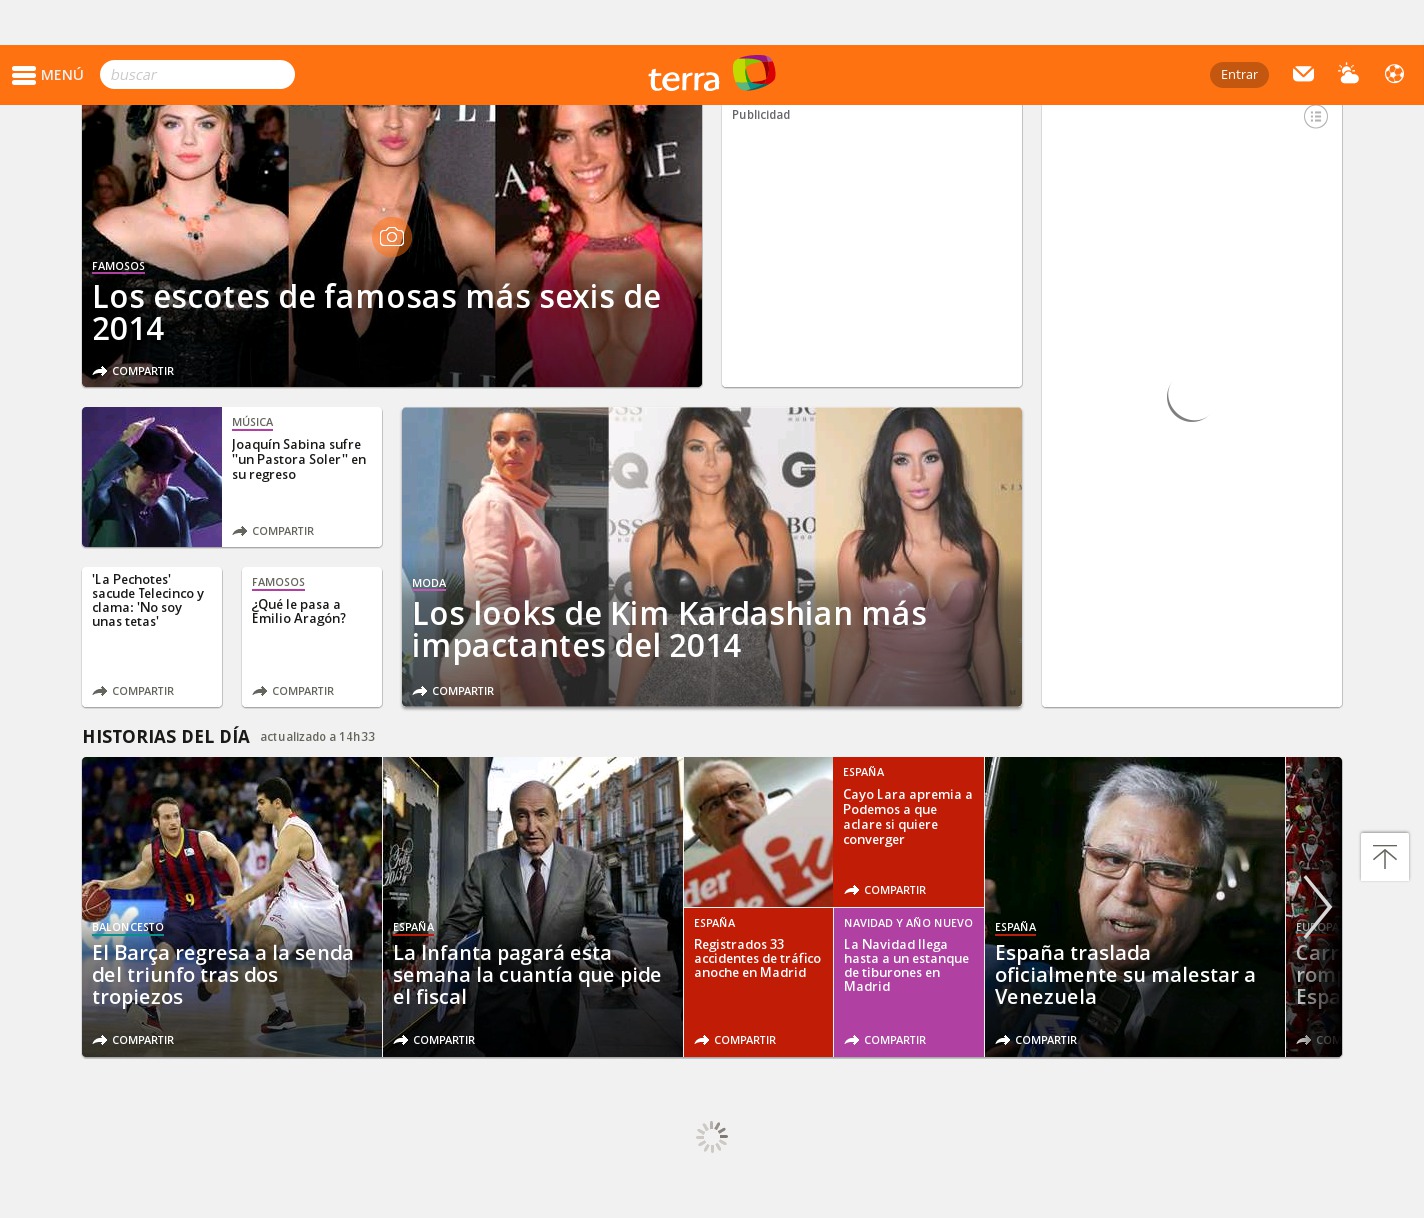Open the weather cloud-sun icon

(1348, 74)
